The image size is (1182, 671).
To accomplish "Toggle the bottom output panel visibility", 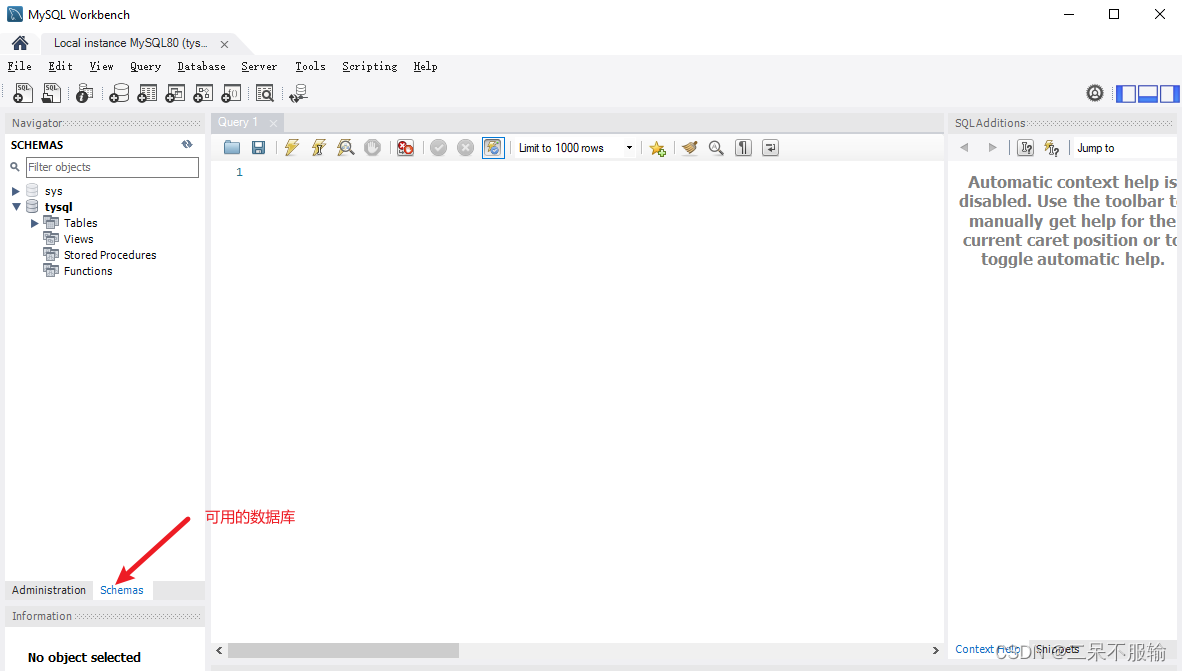I will pyautogui.click(x=1148, y=93).
